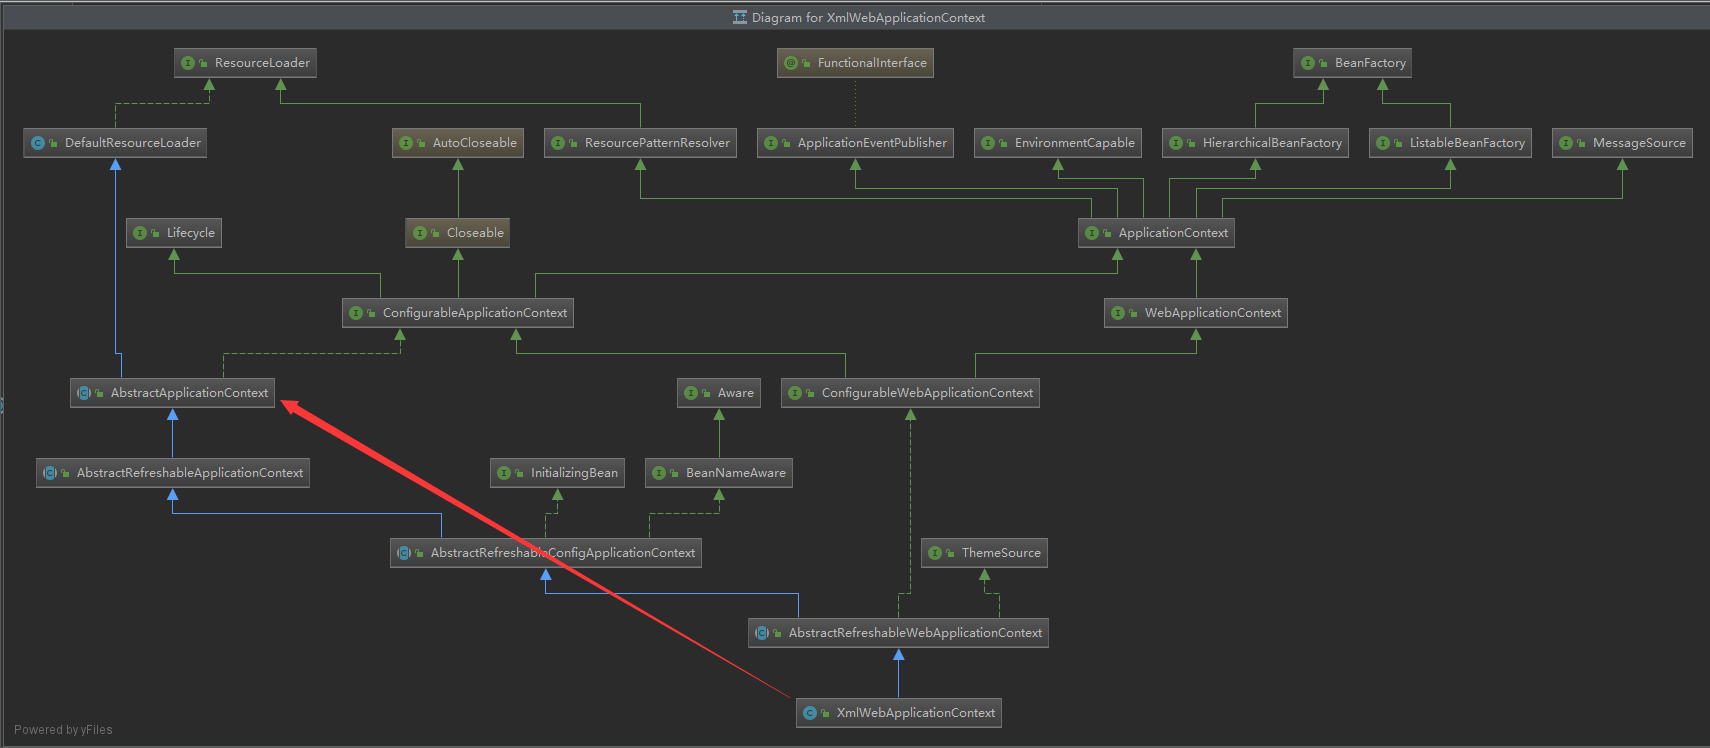Click the Aware interface node
The width and height of the screenshot is (1710, 748).
coord(719,393)
